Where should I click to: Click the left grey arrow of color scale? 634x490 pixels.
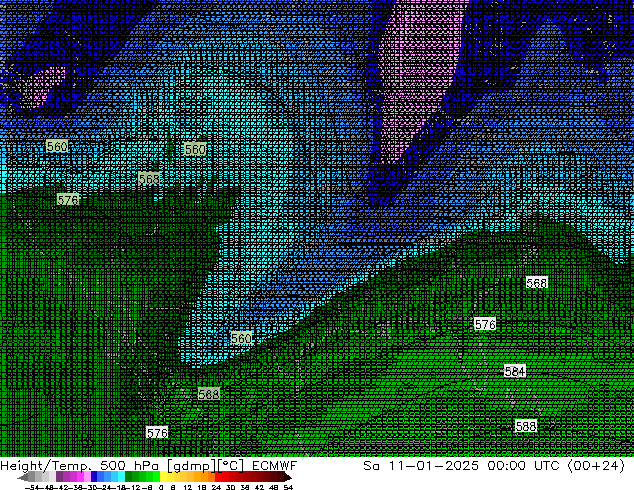22,477
